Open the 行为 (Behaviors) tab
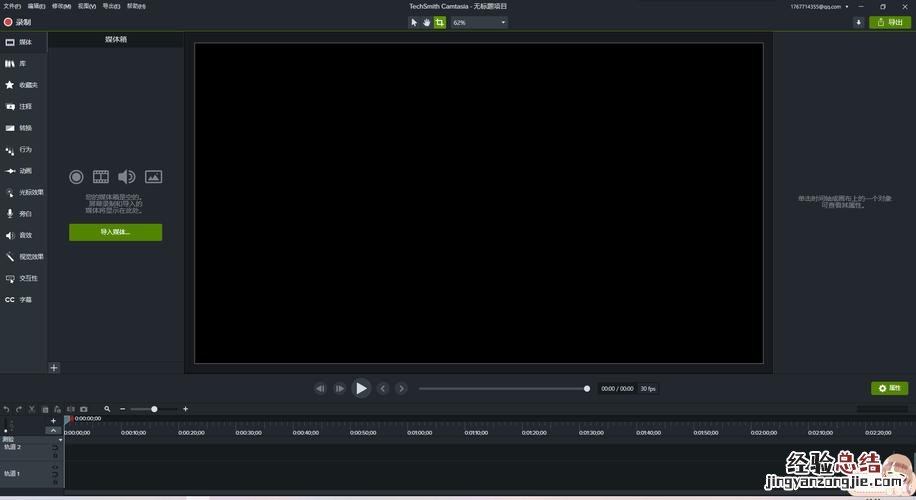The height and width of the screenshot is (500, 916). pyautogui.click(x=23, y=150)
